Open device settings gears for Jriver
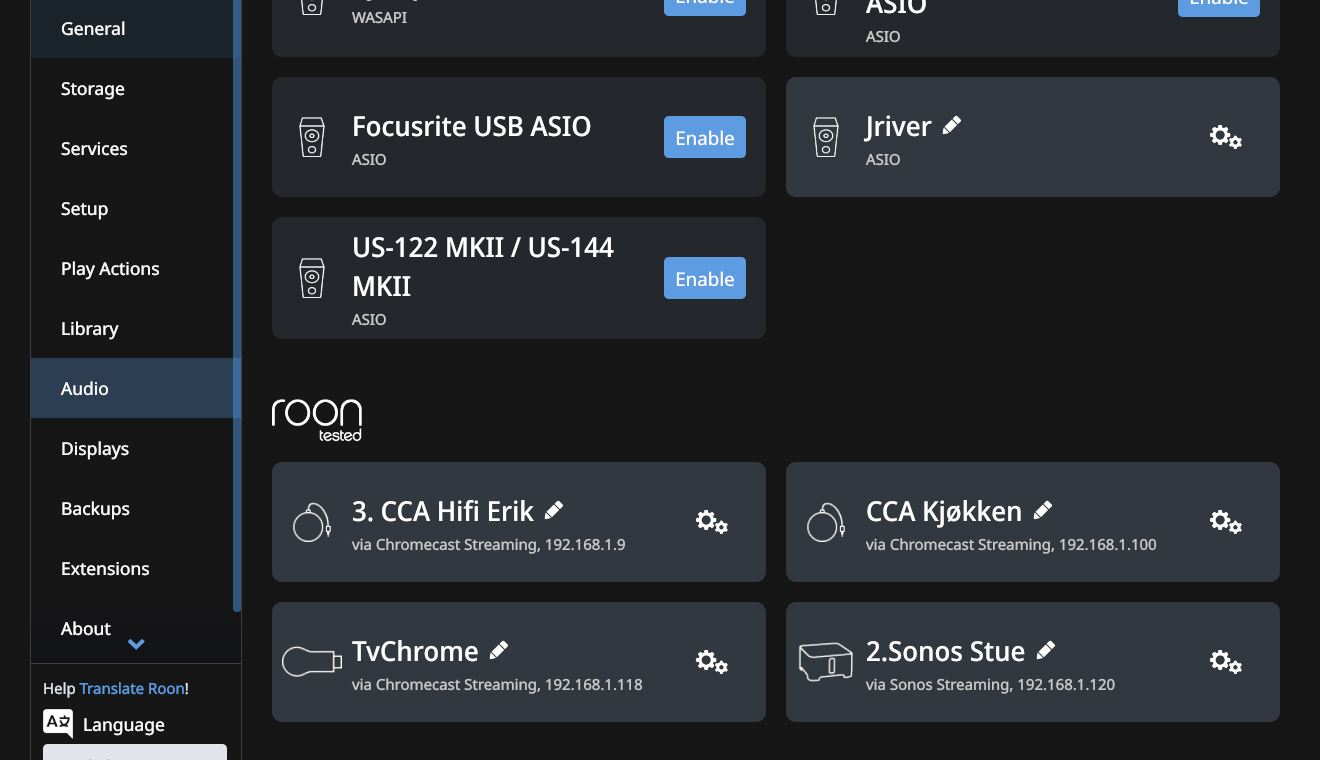 1225,137
